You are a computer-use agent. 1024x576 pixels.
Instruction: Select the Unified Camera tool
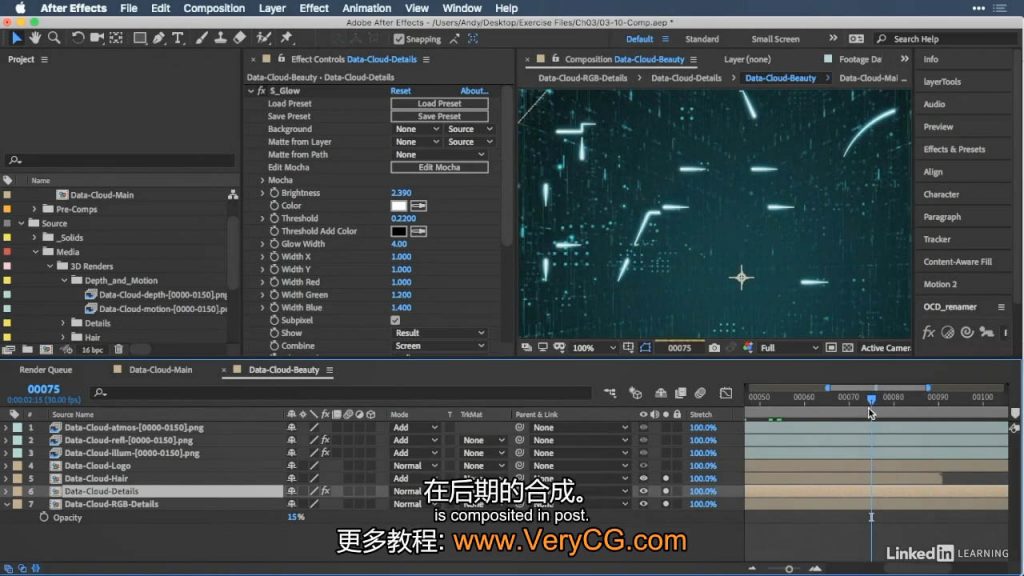pyautogui.click(x=97, y=38)
